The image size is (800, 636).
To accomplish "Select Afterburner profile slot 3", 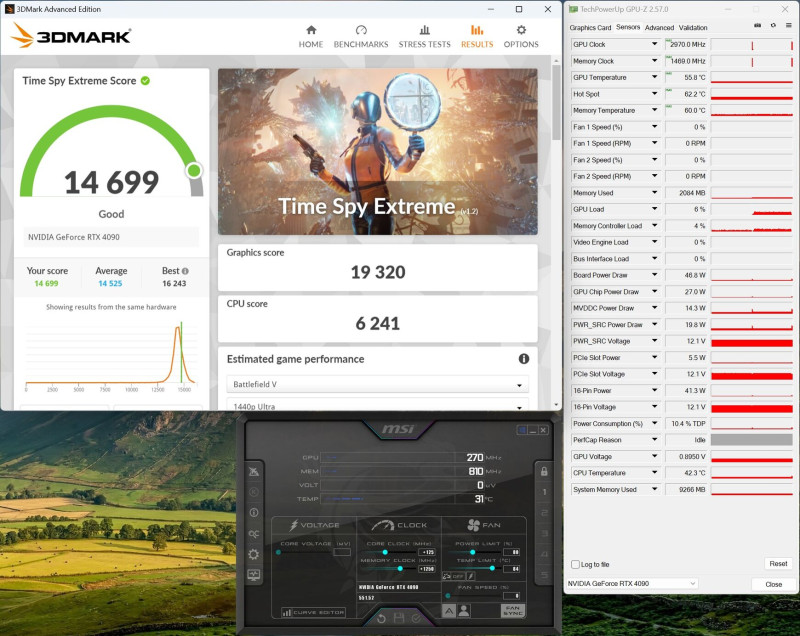I will click(x=544, y=533).
